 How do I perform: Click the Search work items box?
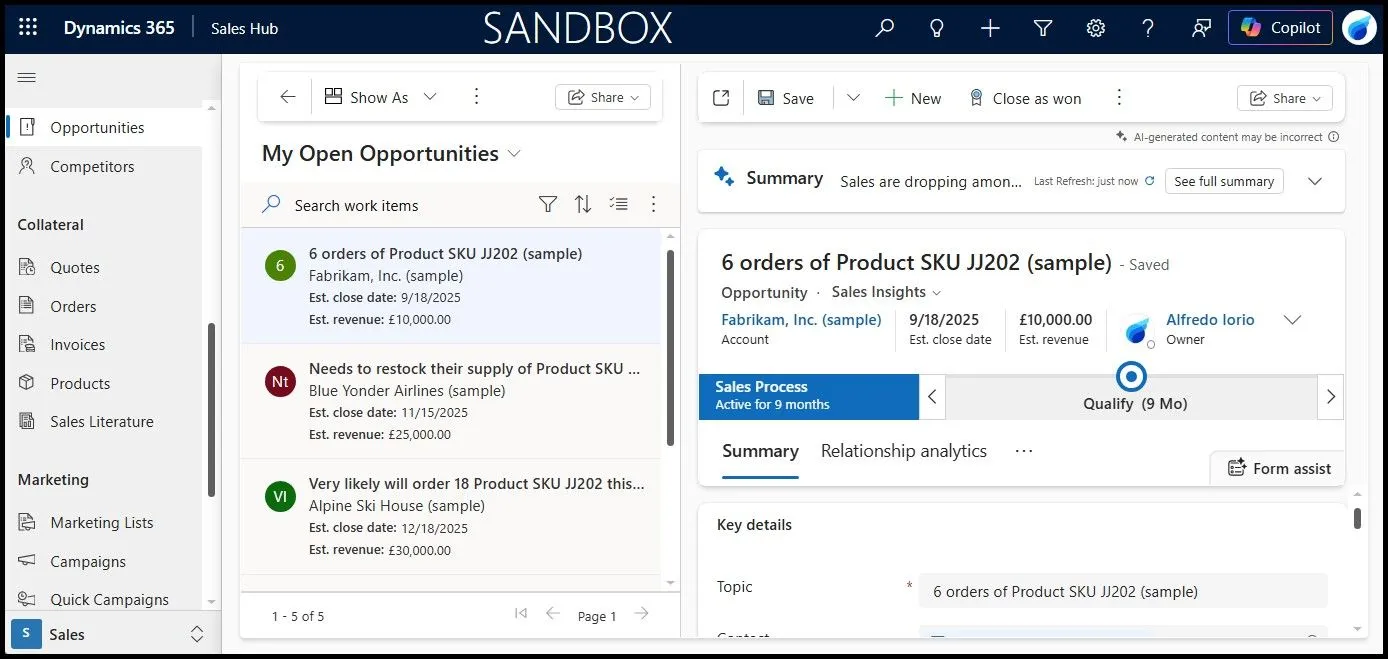(x=394, y=205)
